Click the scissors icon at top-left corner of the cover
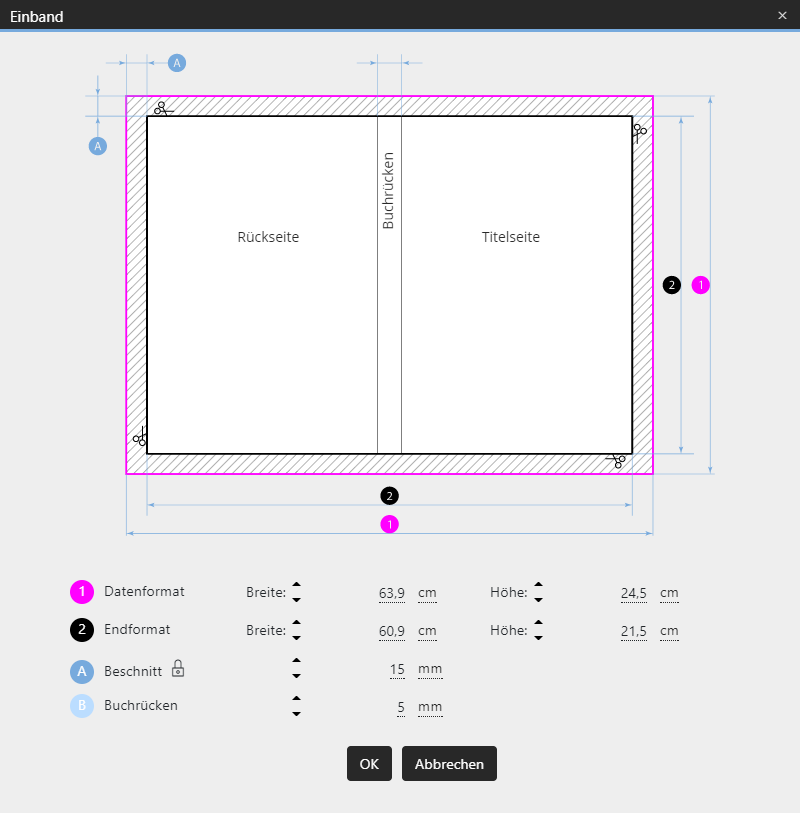 point(163,109)
